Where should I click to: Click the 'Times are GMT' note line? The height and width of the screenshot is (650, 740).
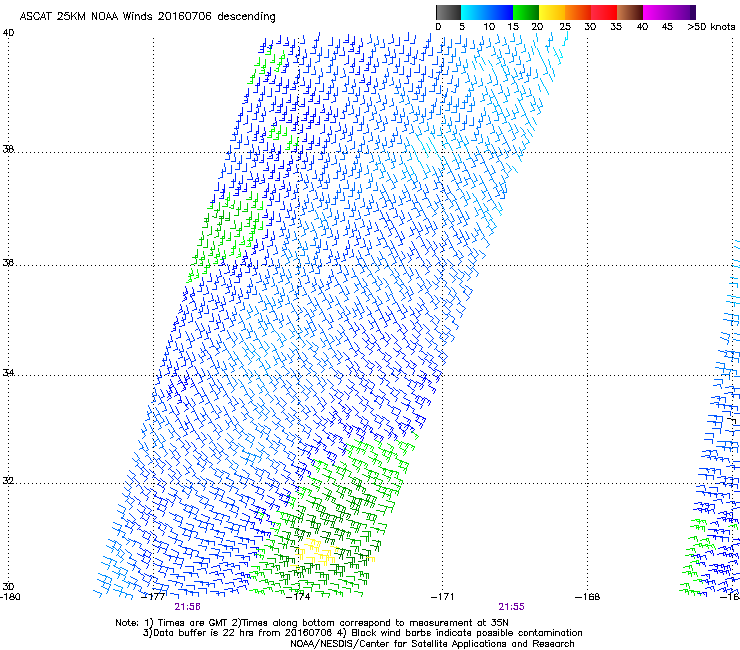[312, 623]
